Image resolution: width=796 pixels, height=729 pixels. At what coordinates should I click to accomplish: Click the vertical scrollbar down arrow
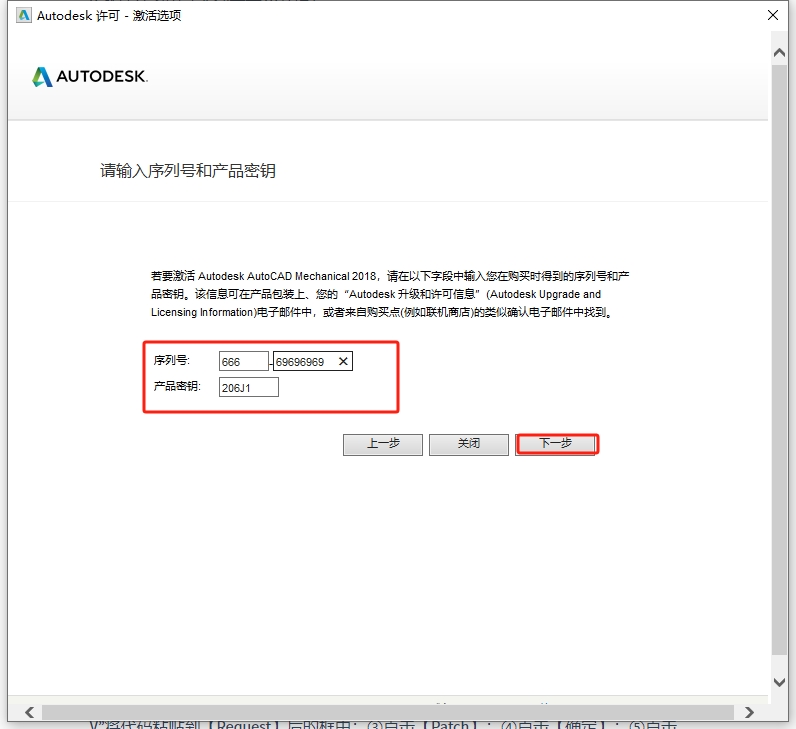[x=779, y=682]
